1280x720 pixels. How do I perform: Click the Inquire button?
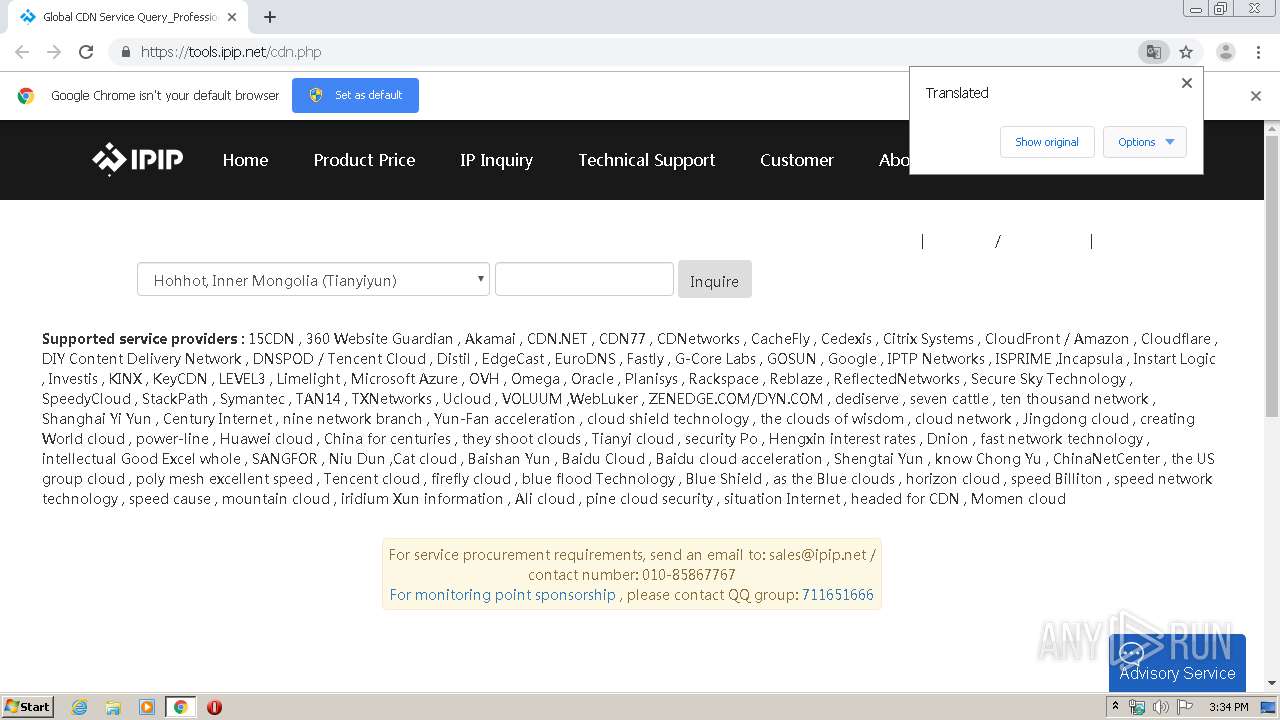tap(714, 280)
